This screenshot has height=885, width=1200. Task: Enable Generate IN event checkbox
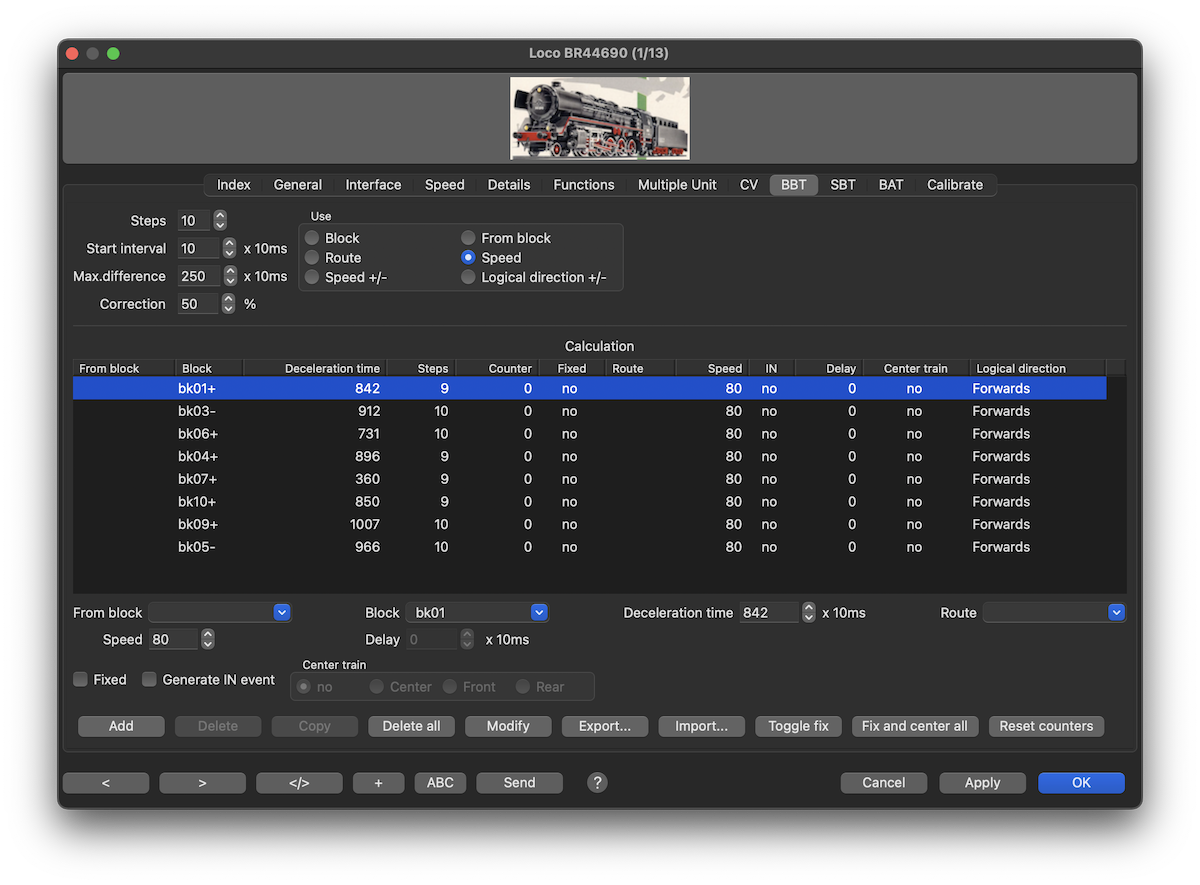(x=150, y=680)
